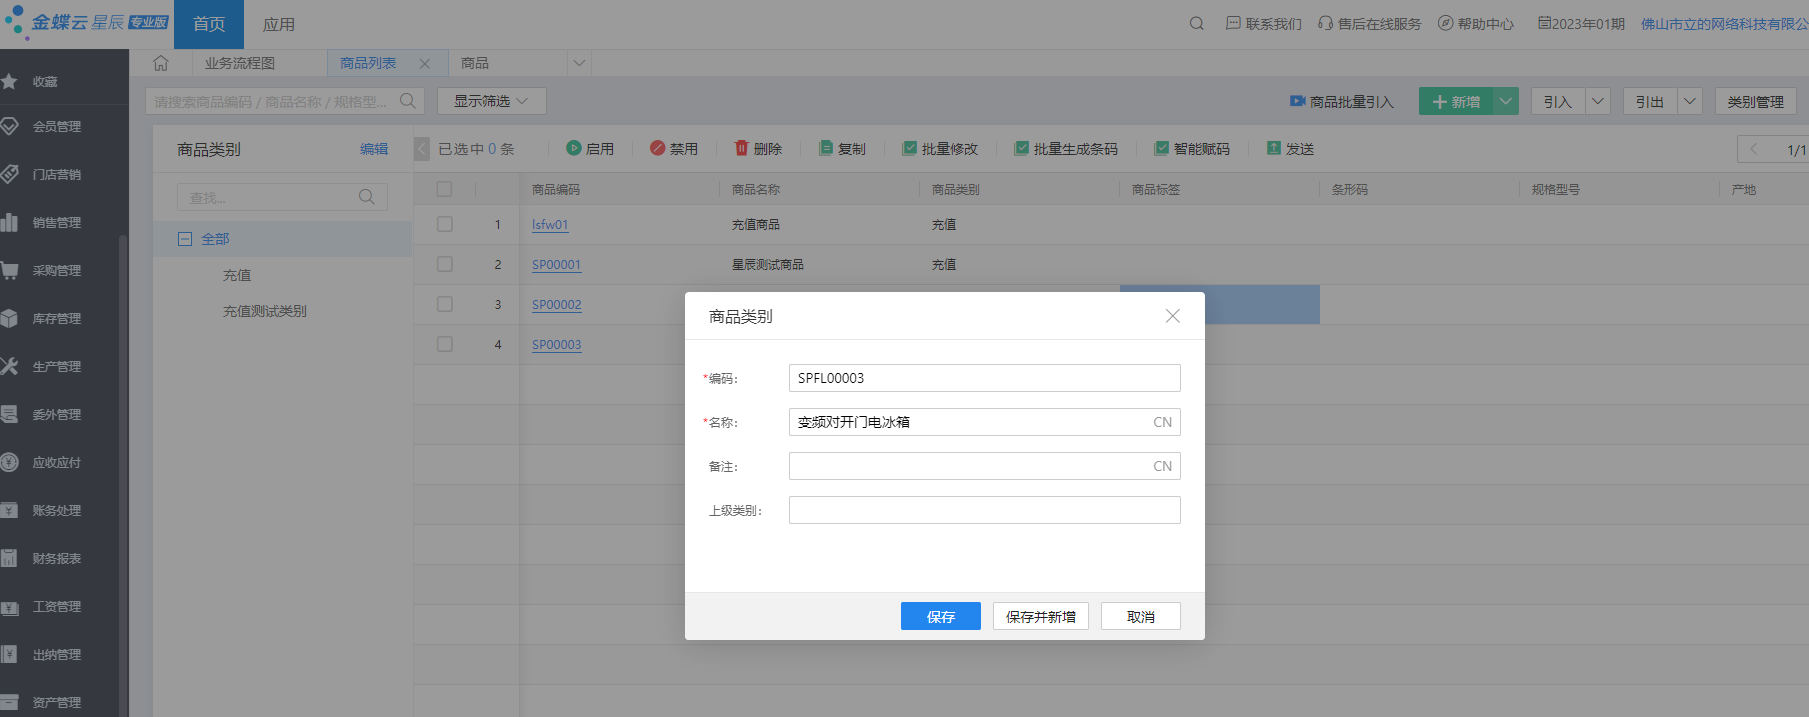Toggle select-all checkbox in table header

(445, 189)
